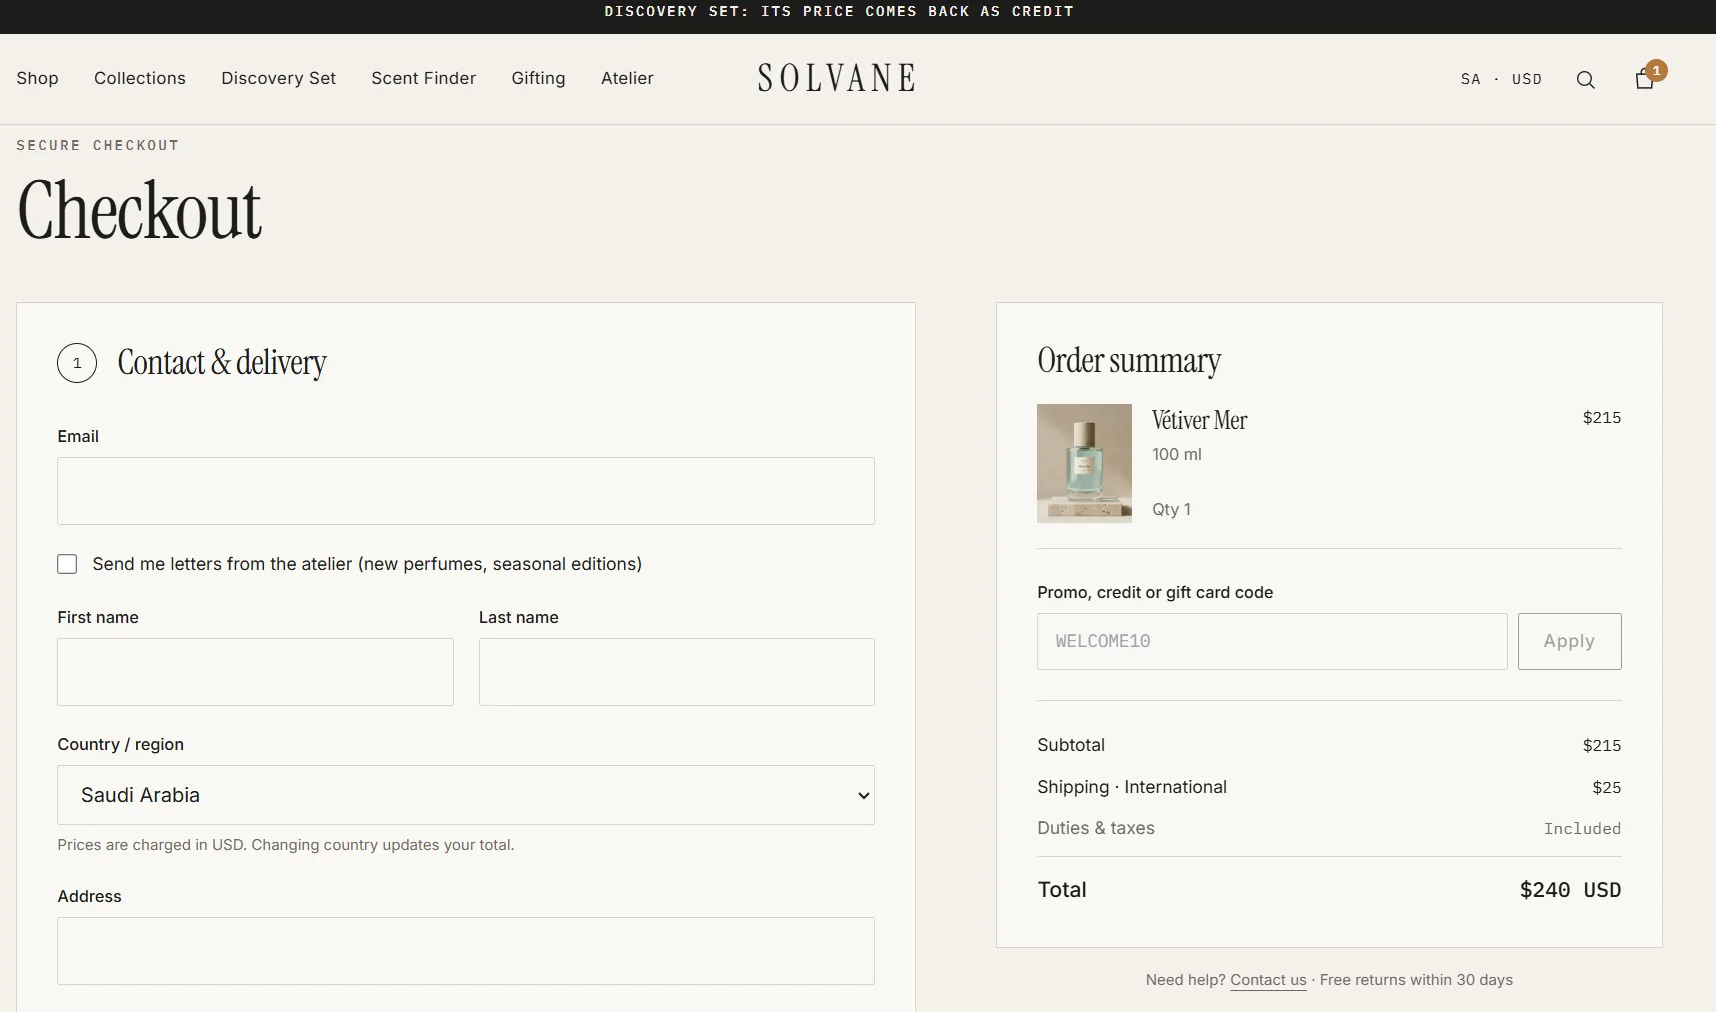Click the Subtotal label
The image size is (1716, 1012).
coord(1071,745)
